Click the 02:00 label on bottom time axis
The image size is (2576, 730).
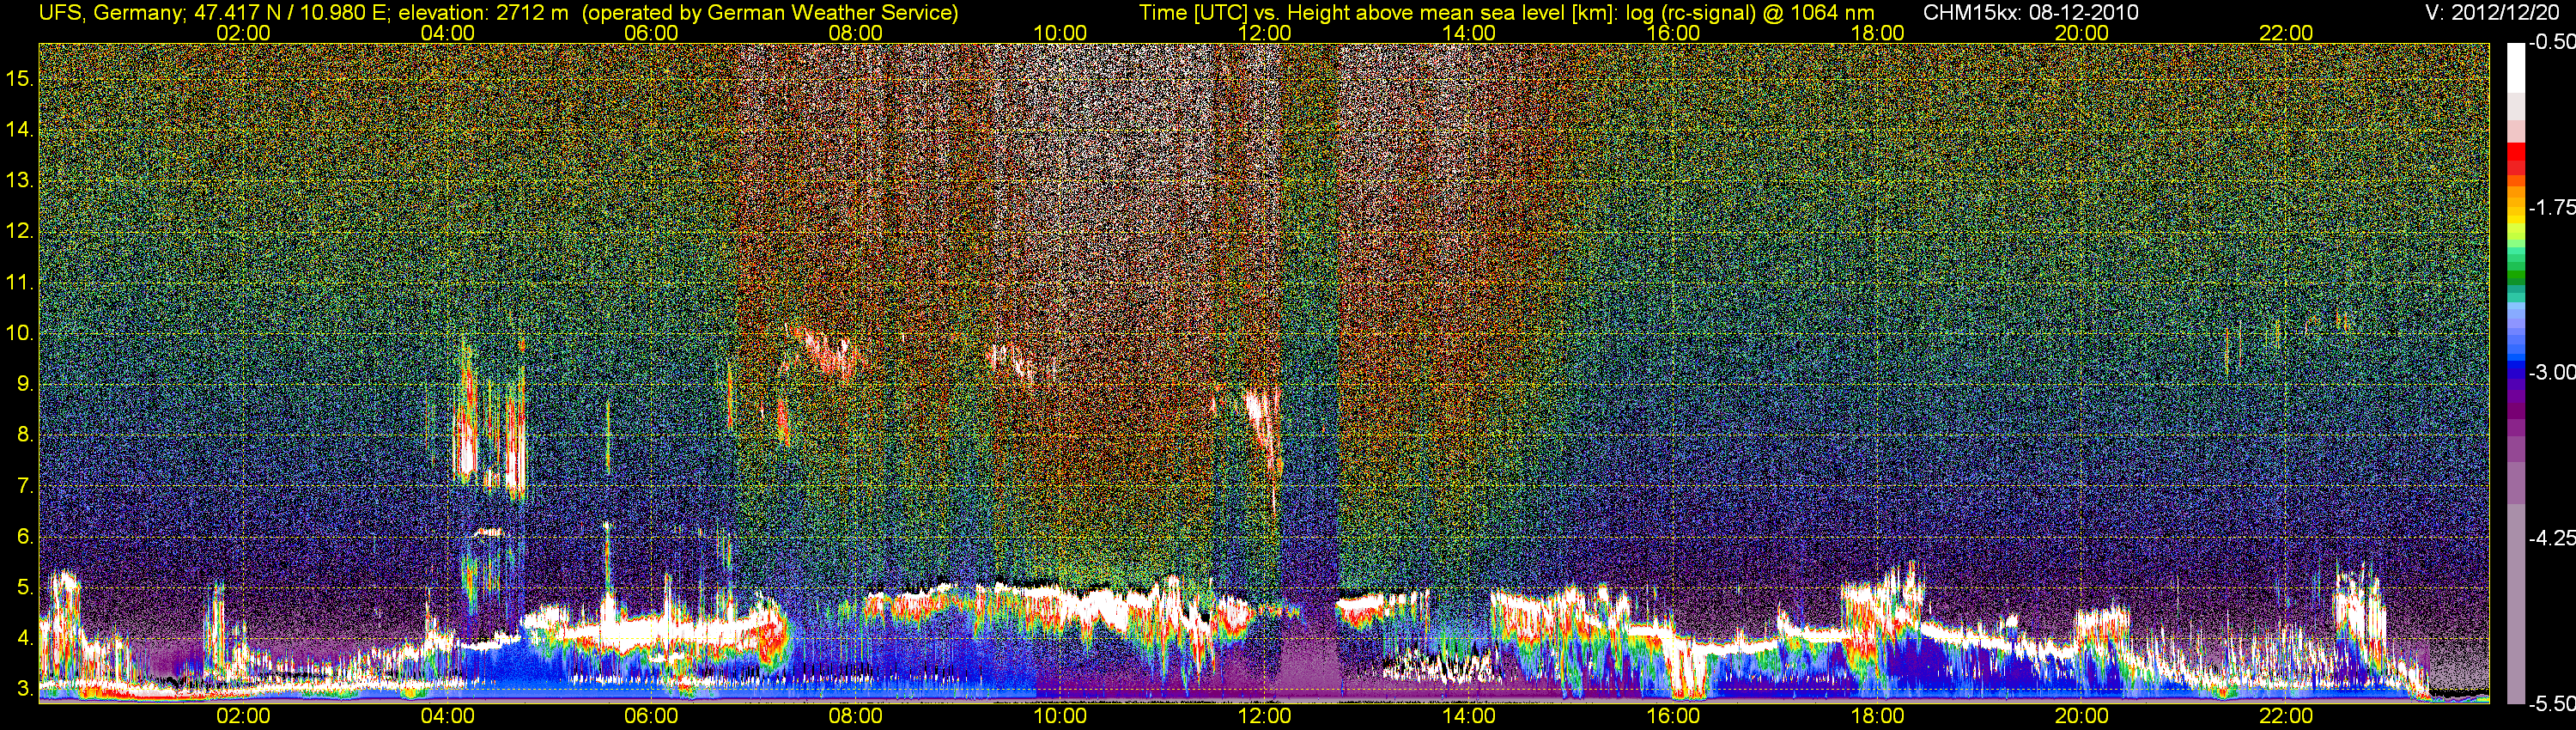tap(243, 716)
